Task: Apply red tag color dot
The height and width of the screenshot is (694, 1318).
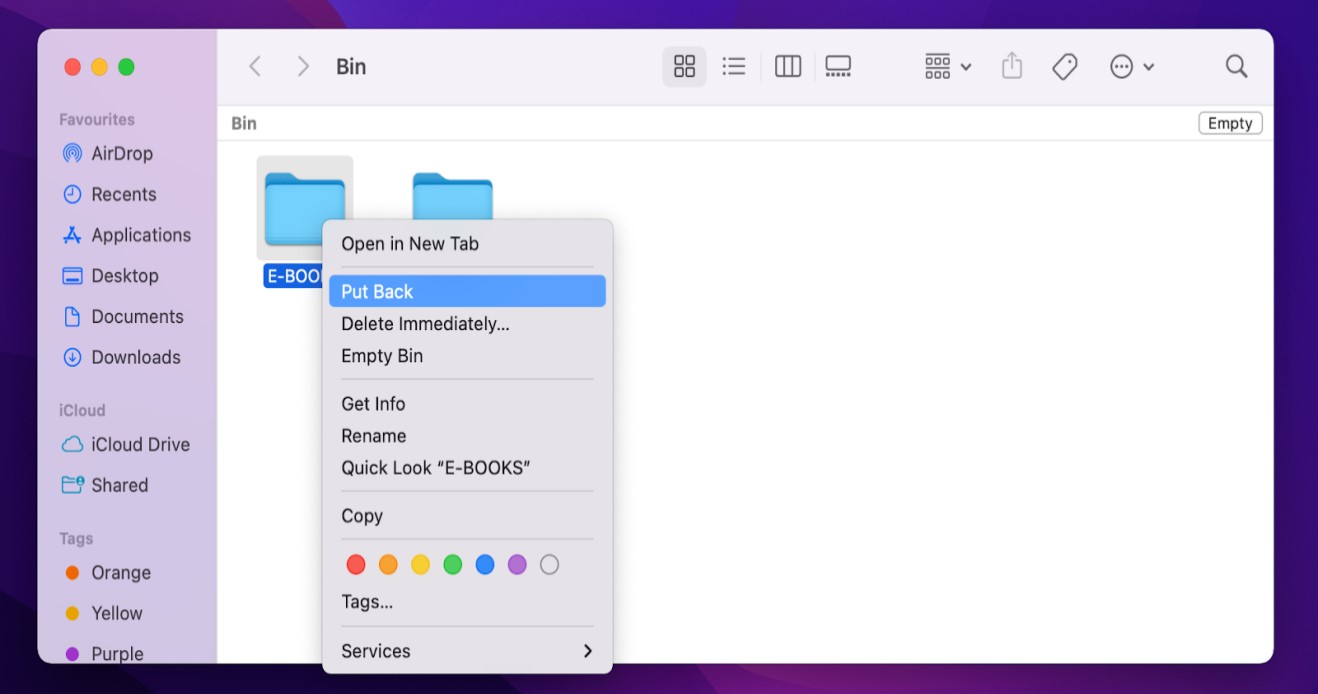Action: point(356,565)
